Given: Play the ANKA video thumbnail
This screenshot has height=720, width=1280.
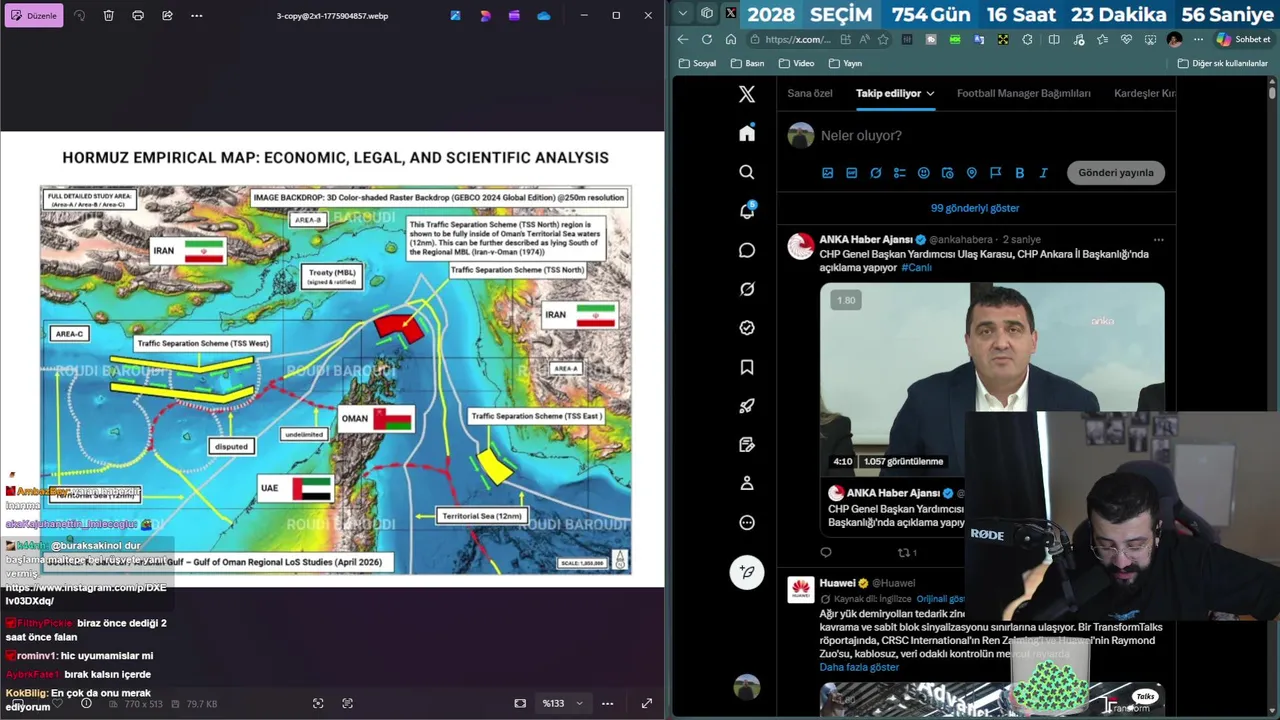Looking at the screenshot, I should tap(992, 378).
